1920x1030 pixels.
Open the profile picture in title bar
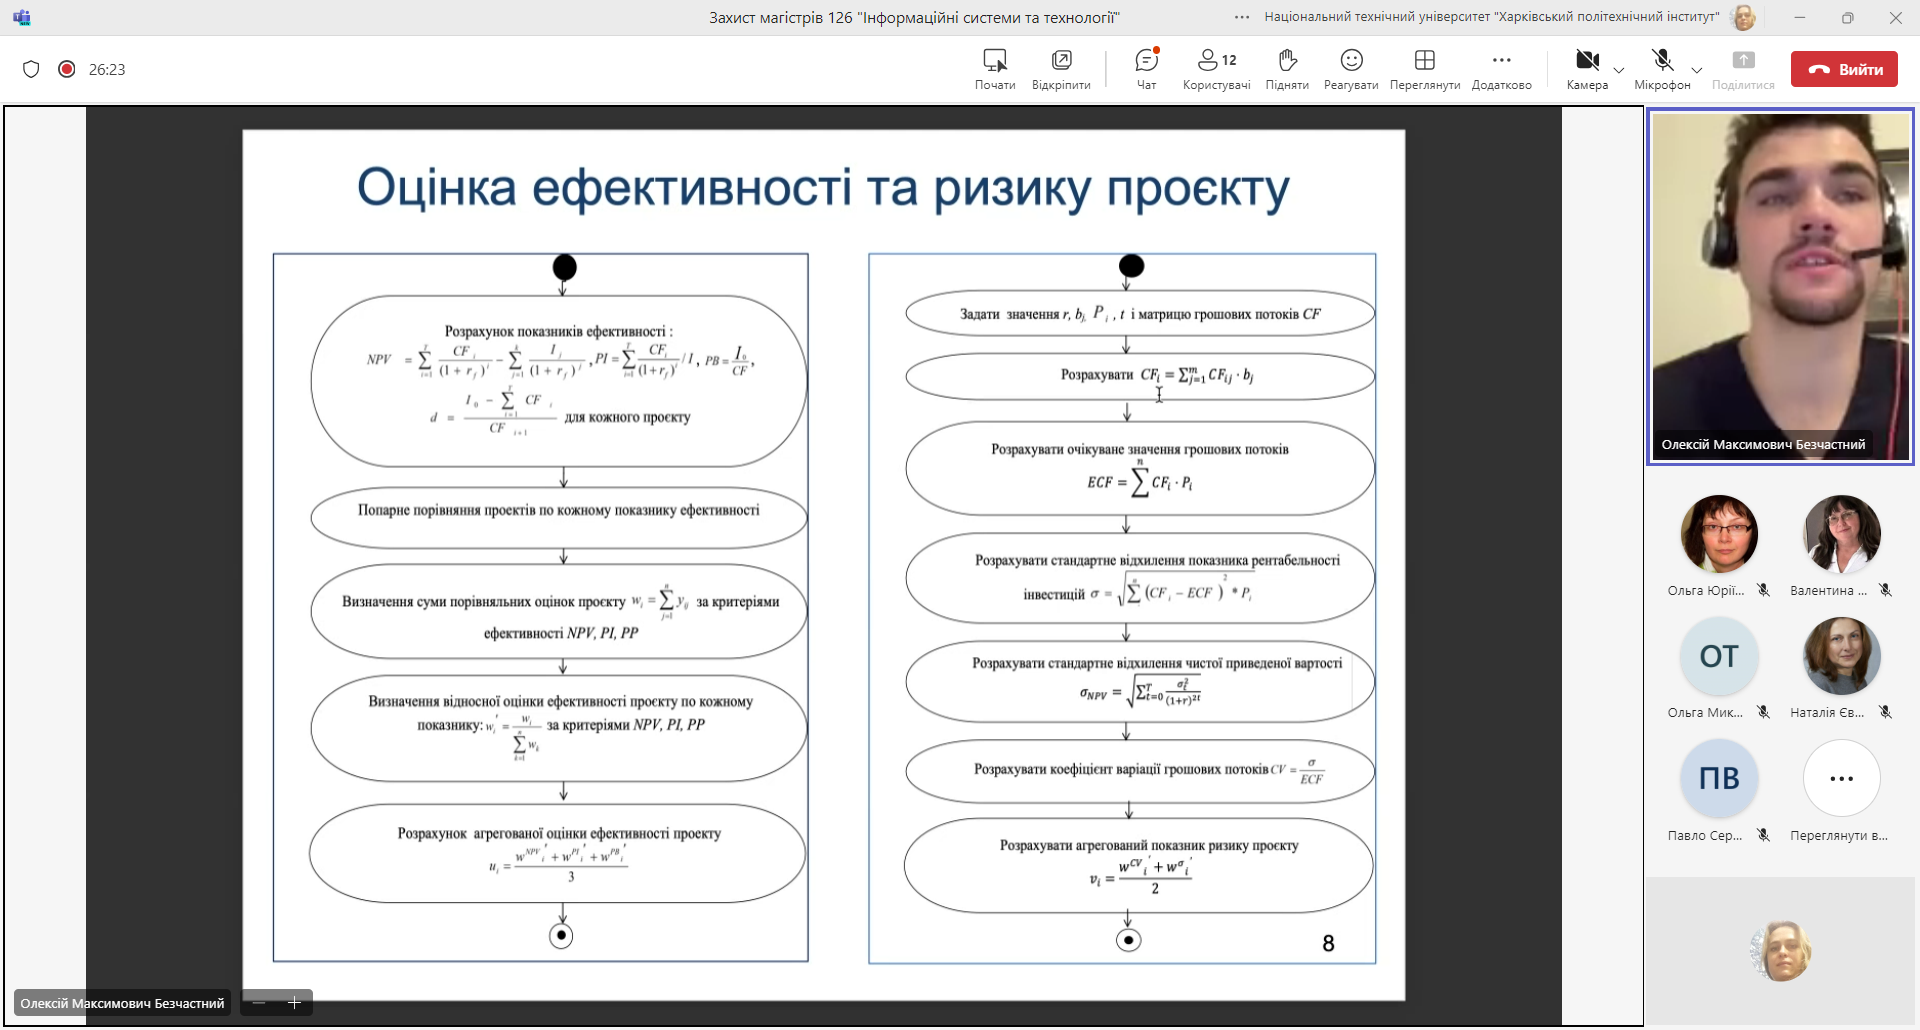click(x=1743, y=17)
